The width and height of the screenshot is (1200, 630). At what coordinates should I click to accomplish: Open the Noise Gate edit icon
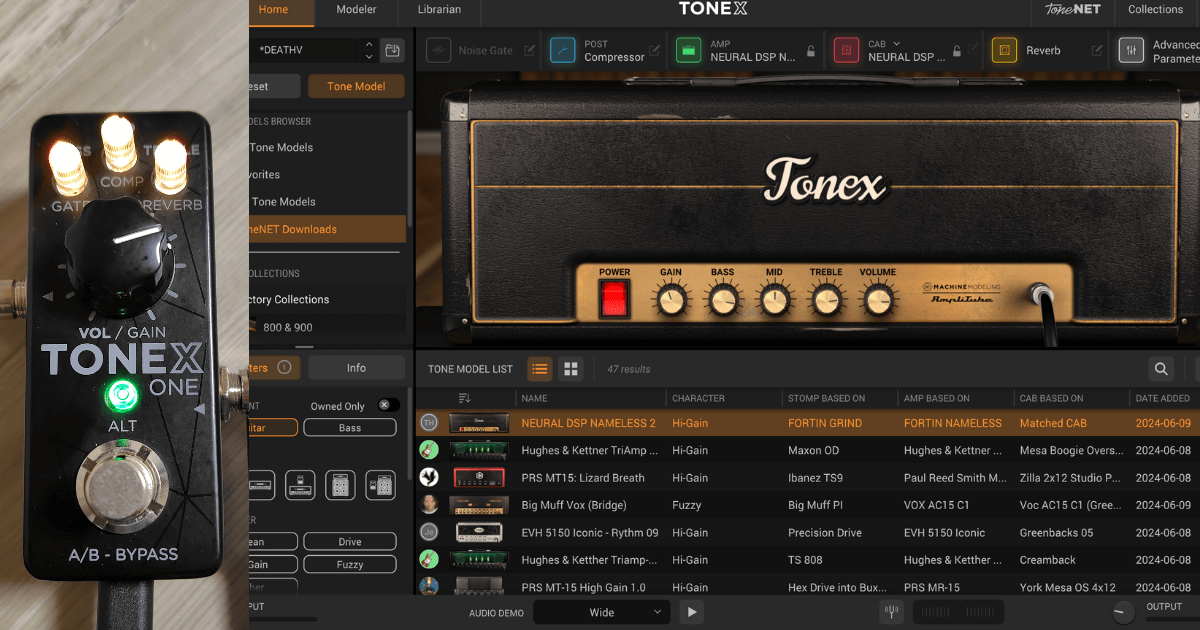coord(530,50)
